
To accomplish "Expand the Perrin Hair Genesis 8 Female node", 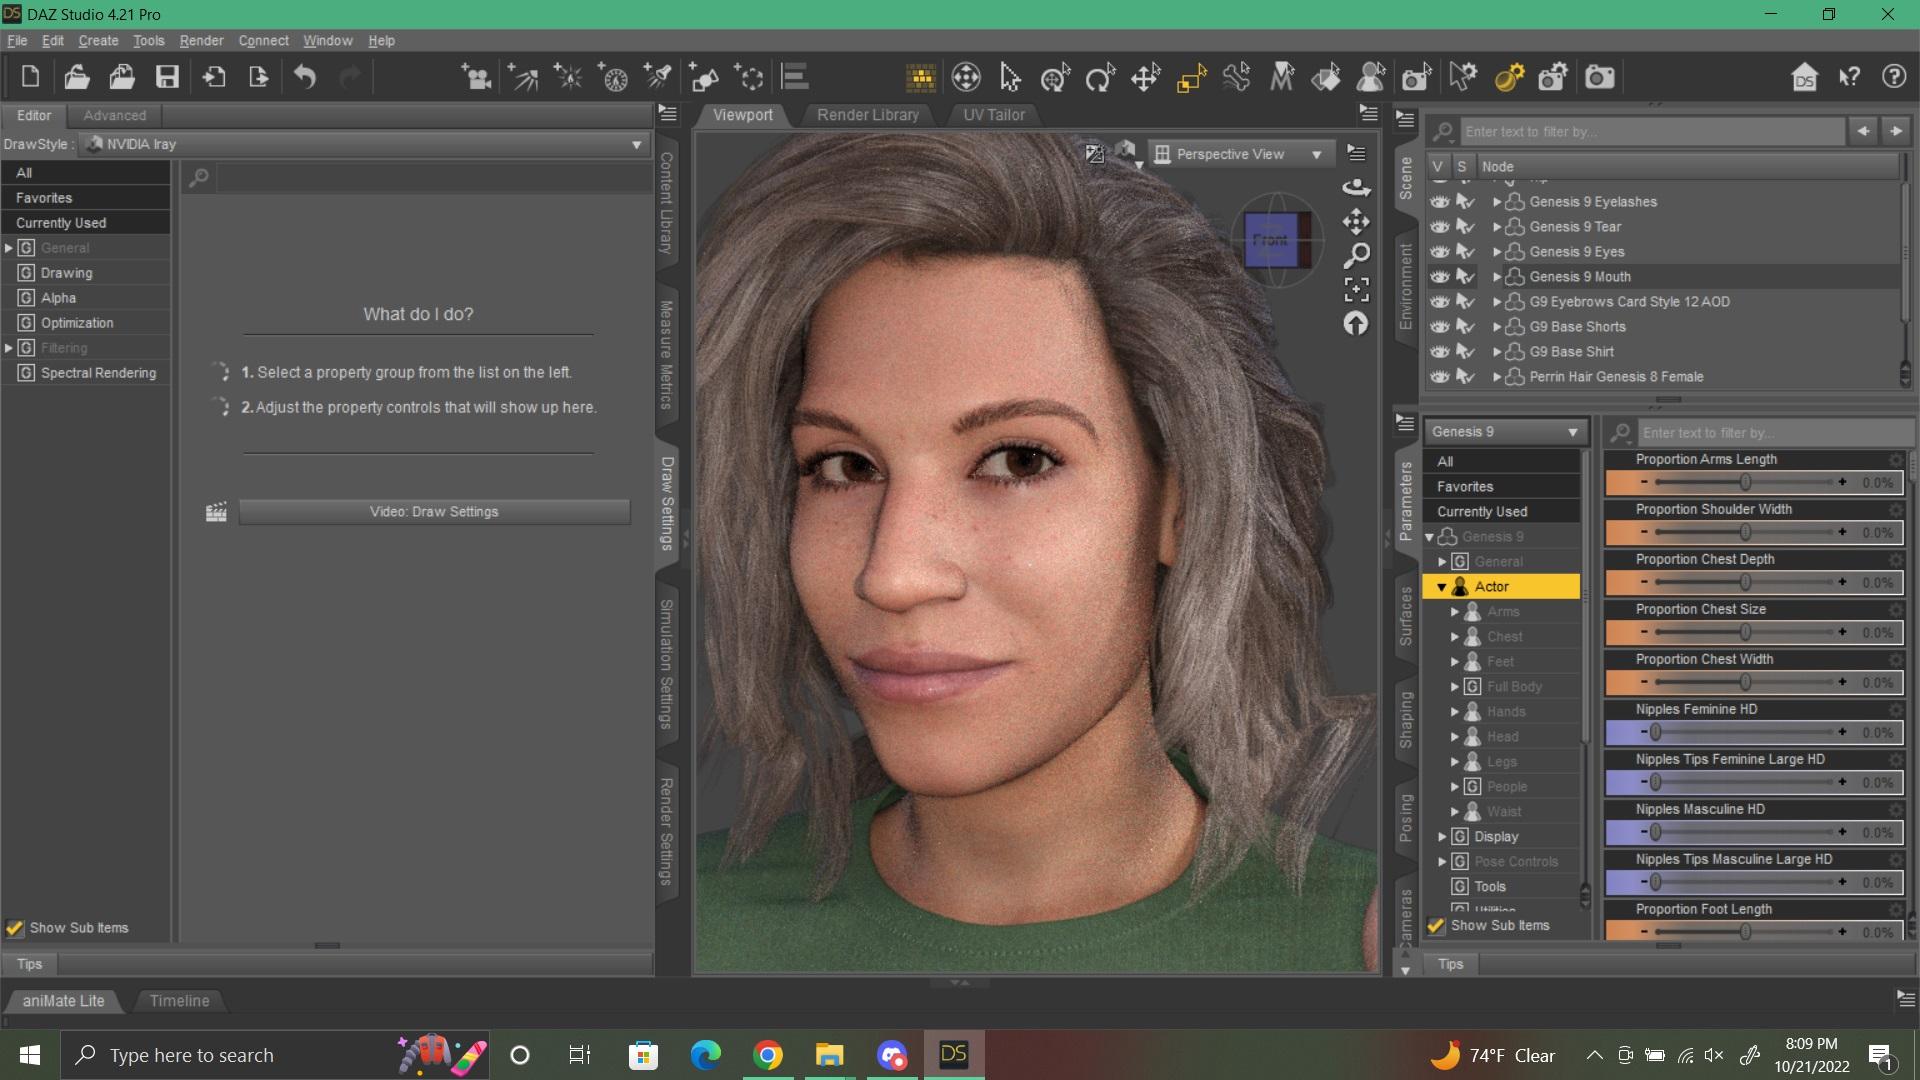I will (1497, 377).
